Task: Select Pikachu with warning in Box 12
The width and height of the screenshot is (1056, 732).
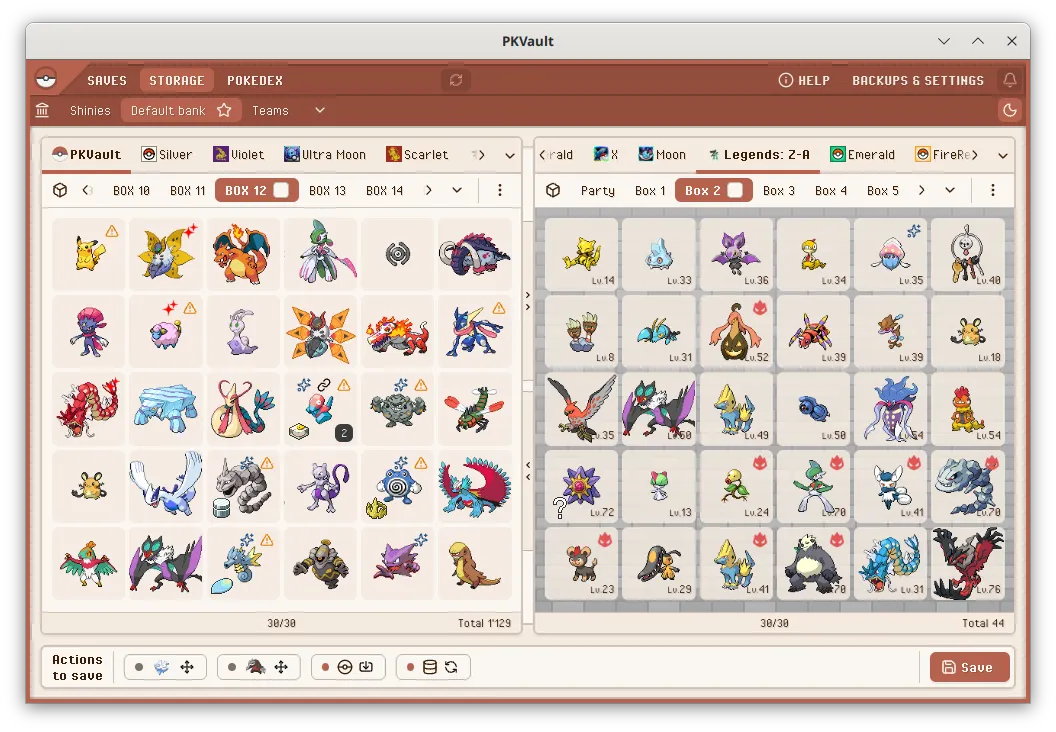Action: point(89,254)
